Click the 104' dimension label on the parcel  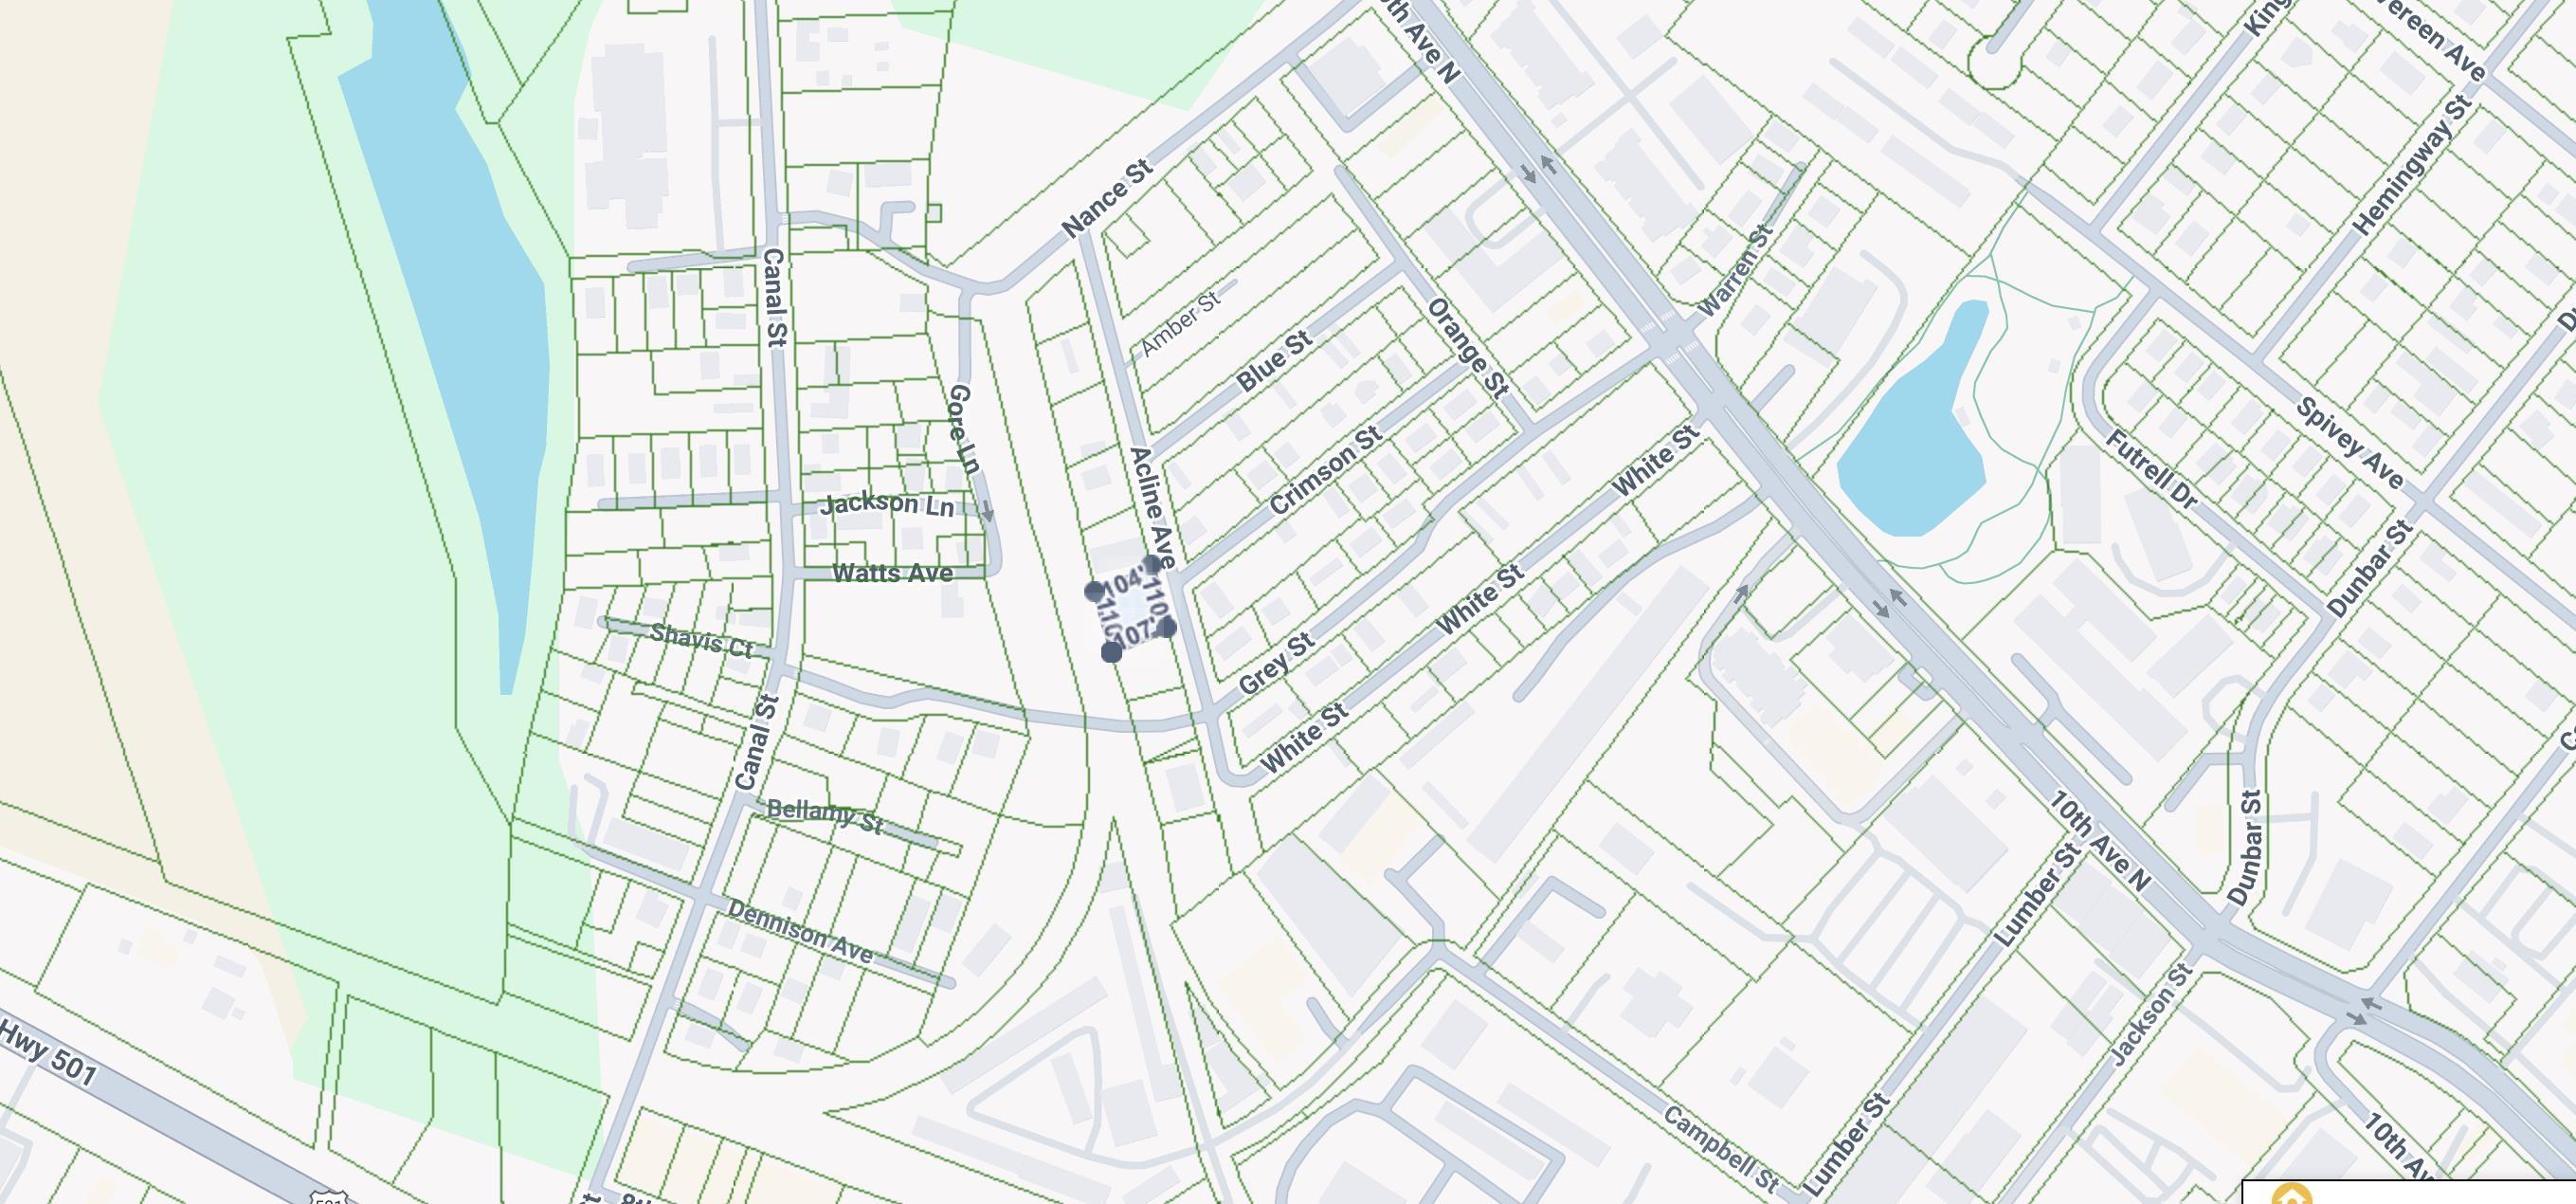click(x=1124, y=582)
